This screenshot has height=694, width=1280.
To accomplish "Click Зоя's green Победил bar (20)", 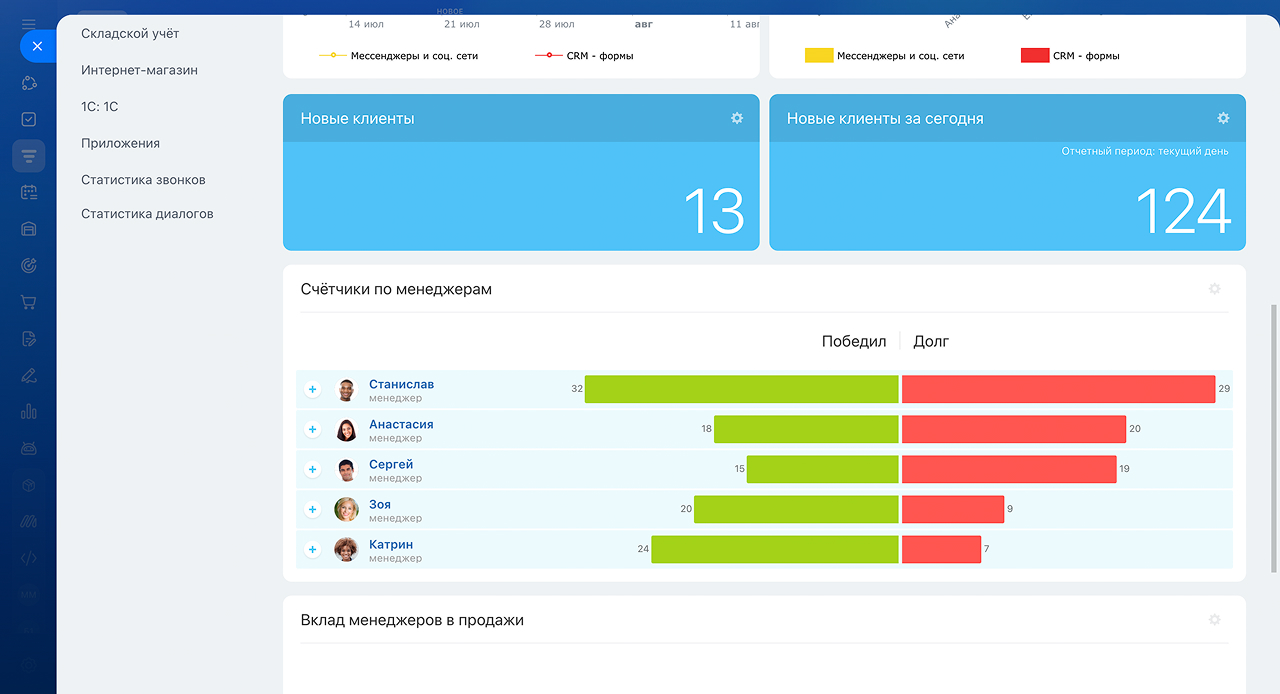I will click(x=796, y=509).
